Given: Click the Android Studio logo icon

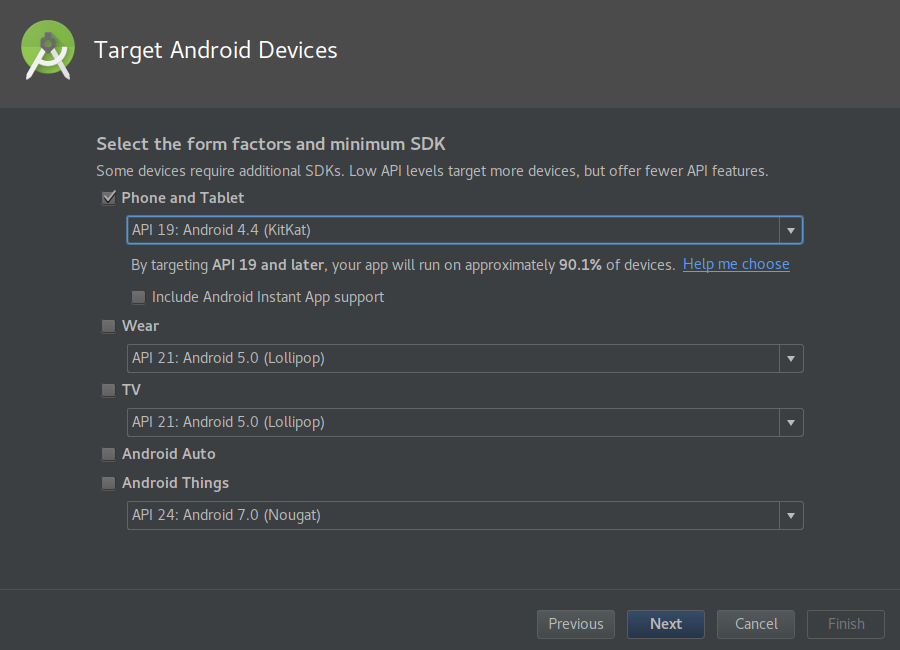Looking at the screenshot, I should tap(48, 50).
